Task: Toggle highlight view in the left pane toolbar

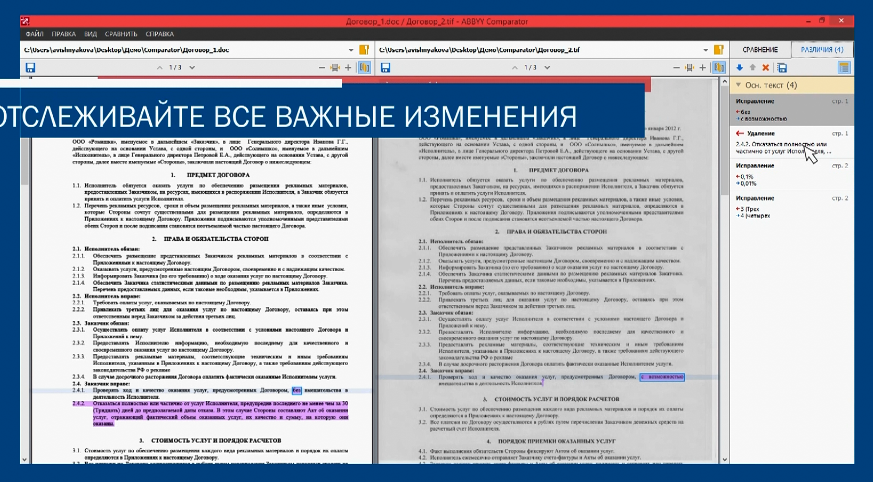Action: click(364, 67)
